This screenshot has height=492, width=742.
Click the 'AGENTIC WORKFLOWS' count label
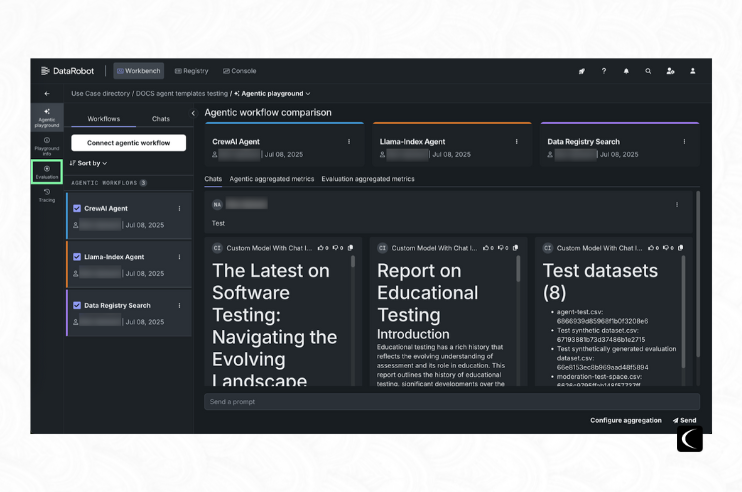coord(143,183)
